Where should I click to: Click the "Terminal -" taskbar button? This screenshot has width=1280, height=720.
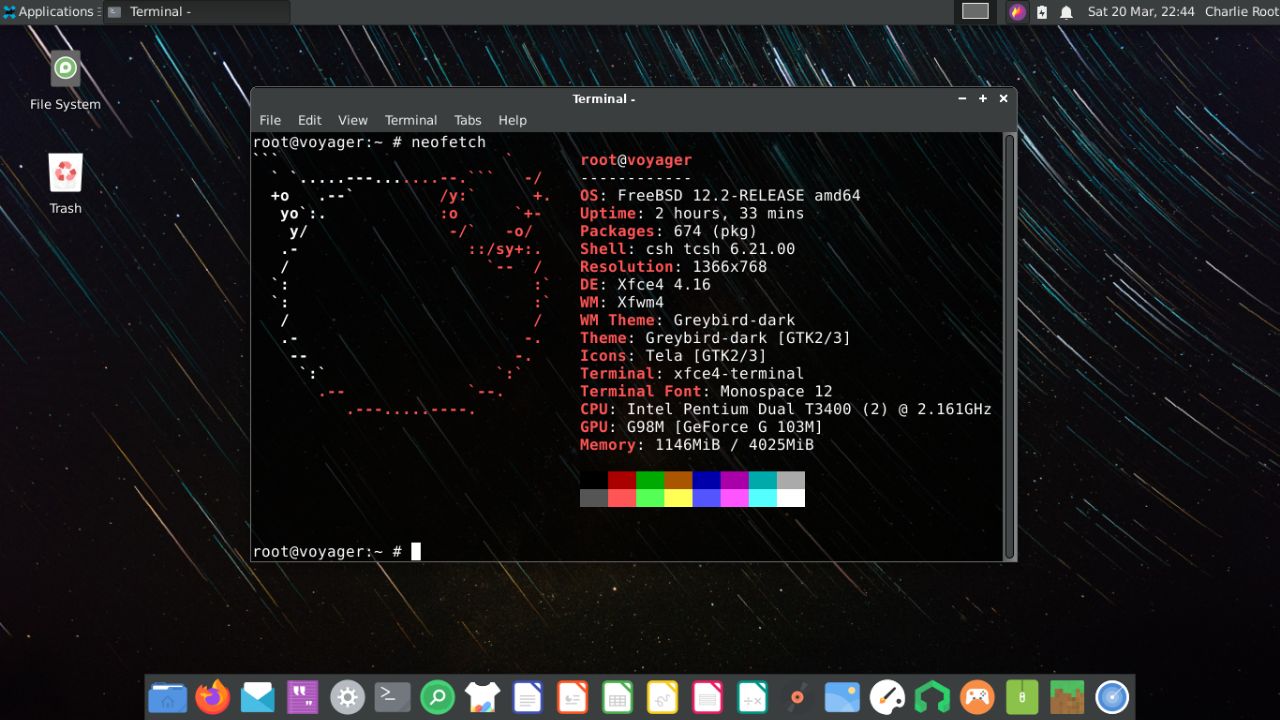pyautogui.click(x=196, y=12)
